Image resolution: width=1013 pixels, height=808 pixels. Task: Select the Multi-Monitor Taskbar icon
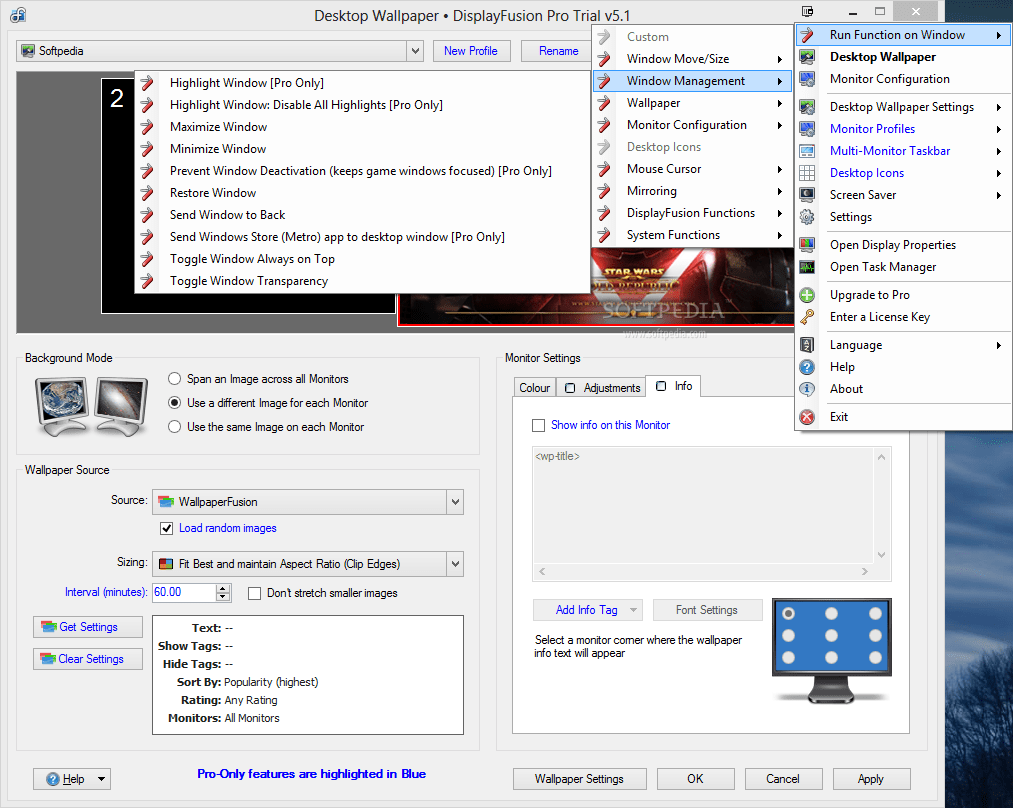point(806,151)
